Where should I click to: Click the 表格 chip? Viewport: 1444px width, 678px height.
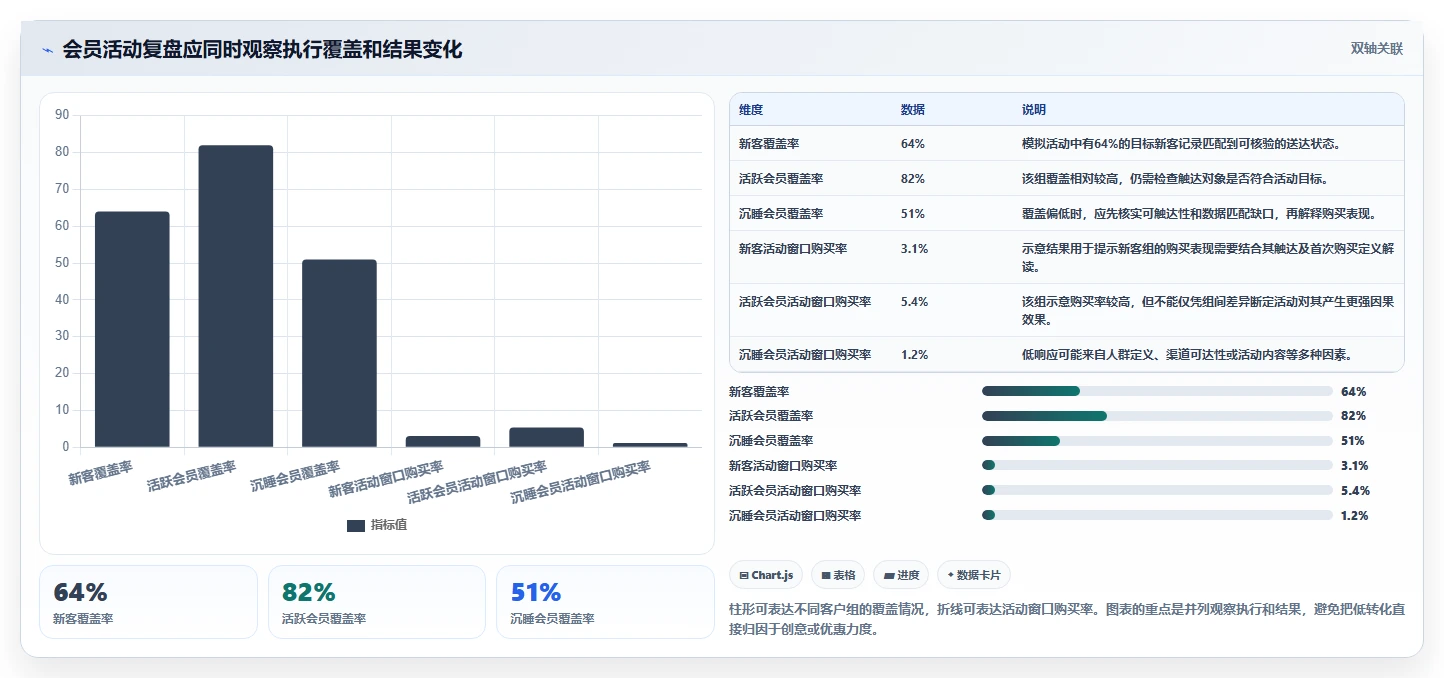(x=838, y=575)
